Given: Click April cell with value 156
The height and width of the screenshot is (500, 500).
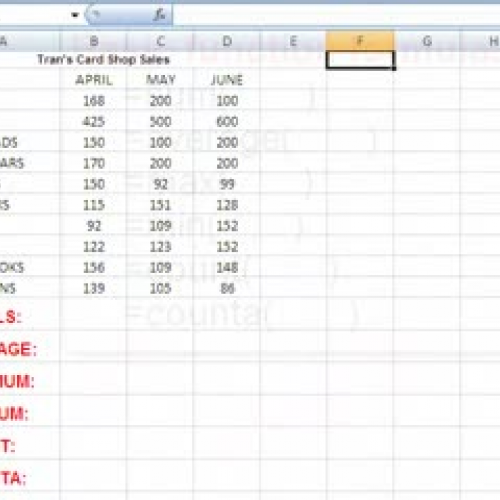Looking at the screenshot, I should point(94,267).
